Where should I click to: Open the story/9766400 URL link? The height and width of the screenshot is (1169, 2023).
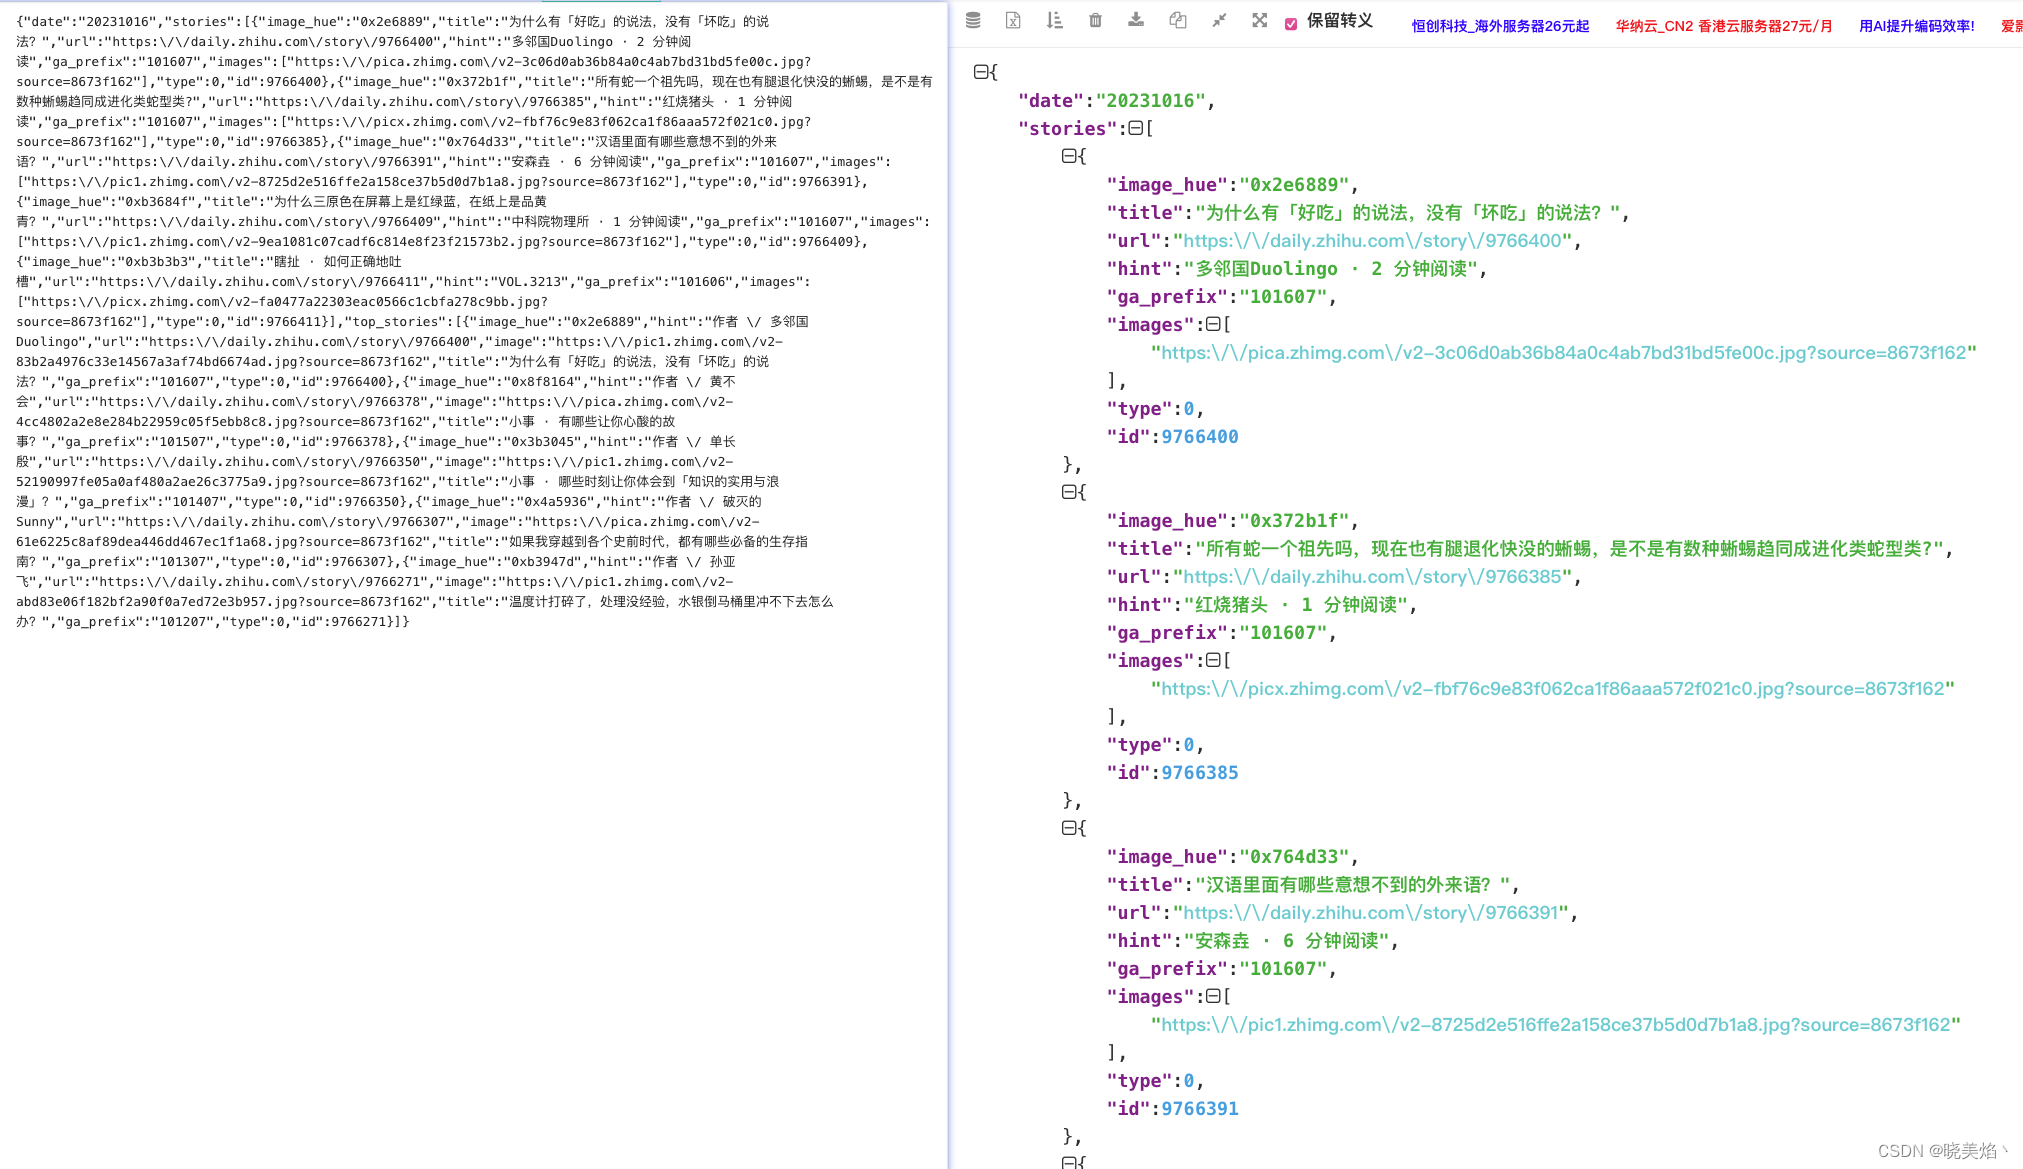[x=1373, y=241]
